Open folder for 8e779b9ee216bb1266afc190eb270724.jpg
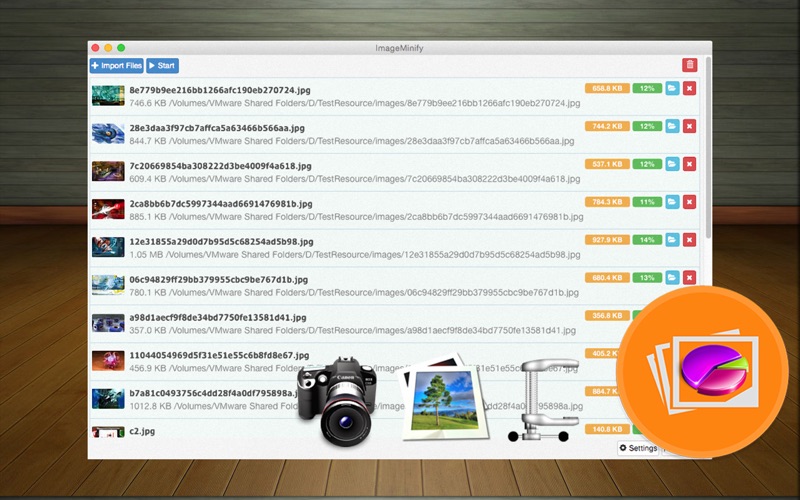Viewport: 800px width, 500px height. coord(672,88)
